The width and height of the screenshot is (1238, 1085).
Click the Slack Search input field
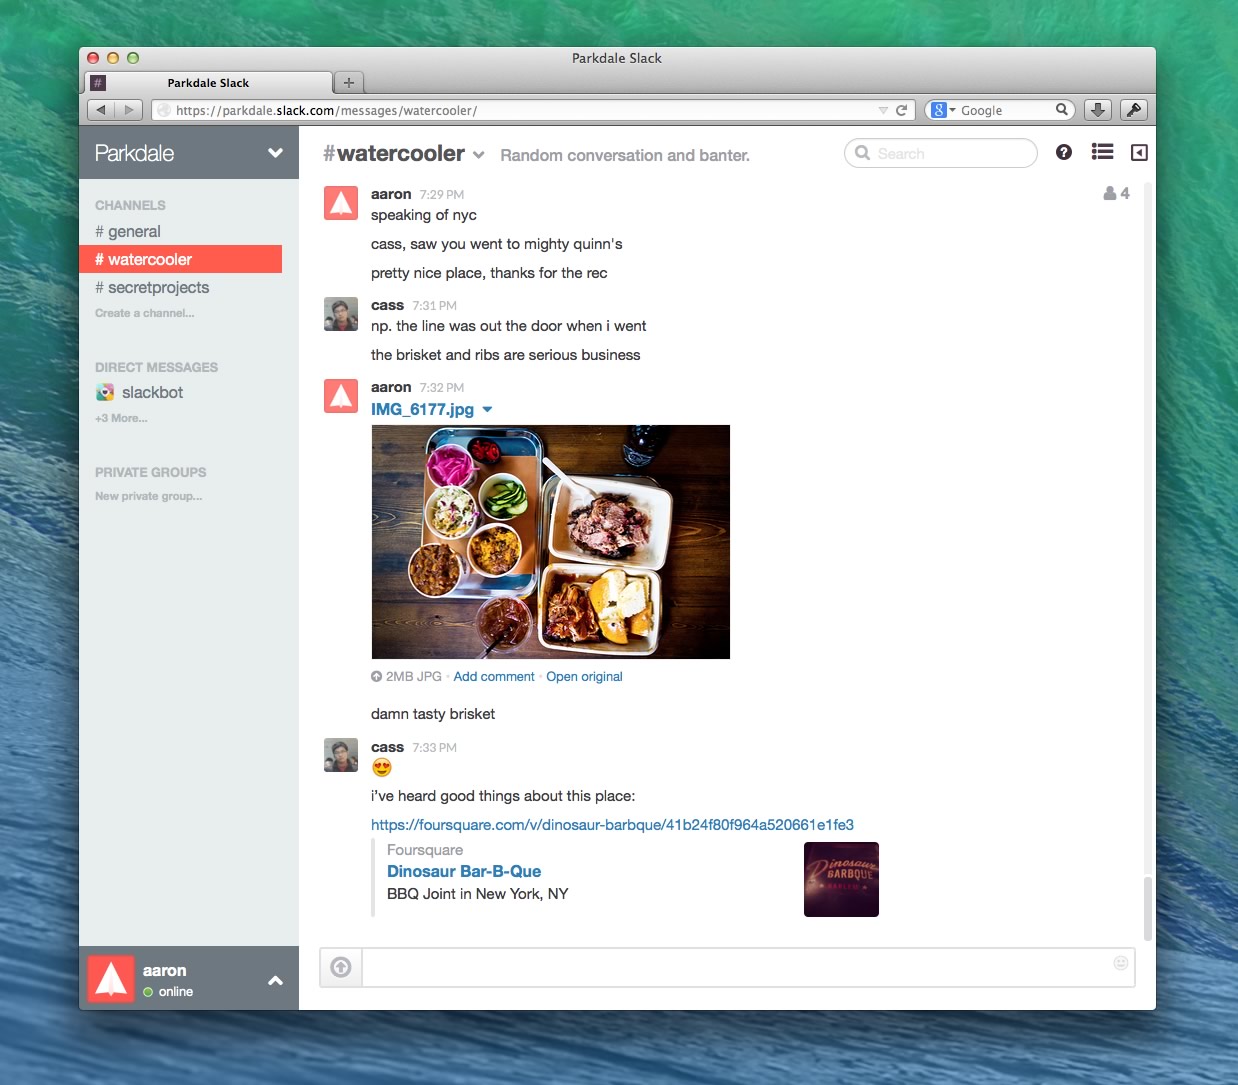941,153
